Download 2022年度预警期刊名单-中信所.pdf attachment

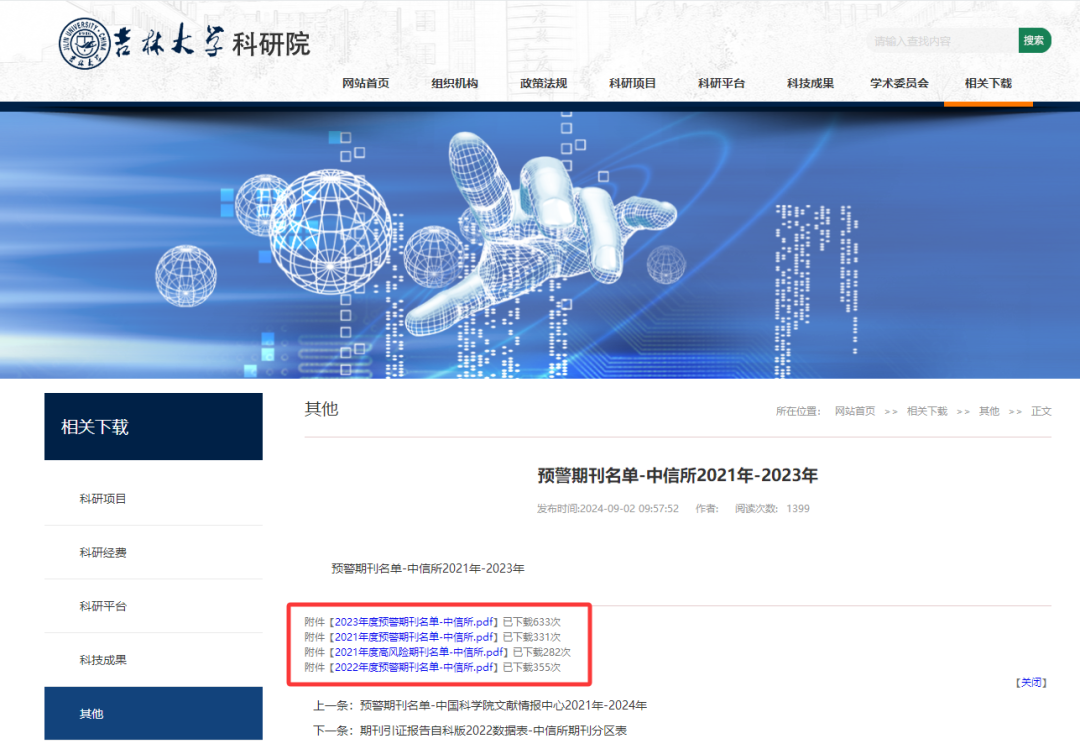click(x=414, y=667)
